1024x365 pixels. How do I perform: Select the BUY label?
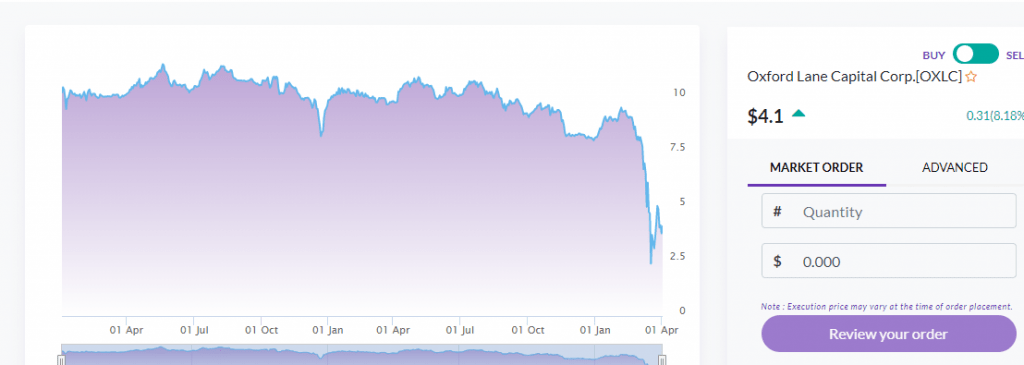coord(933,56)
